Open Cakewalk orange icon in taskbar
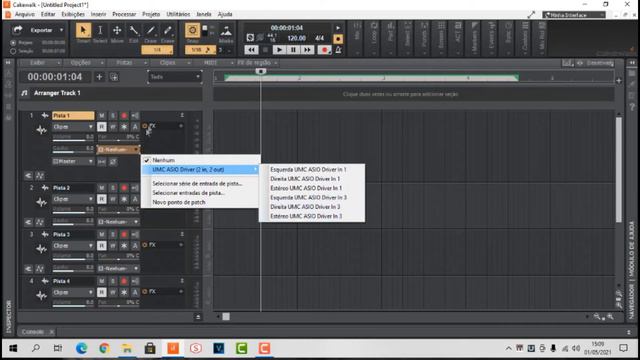Screen dimensions: 640x360 click(x=173, y=349)
